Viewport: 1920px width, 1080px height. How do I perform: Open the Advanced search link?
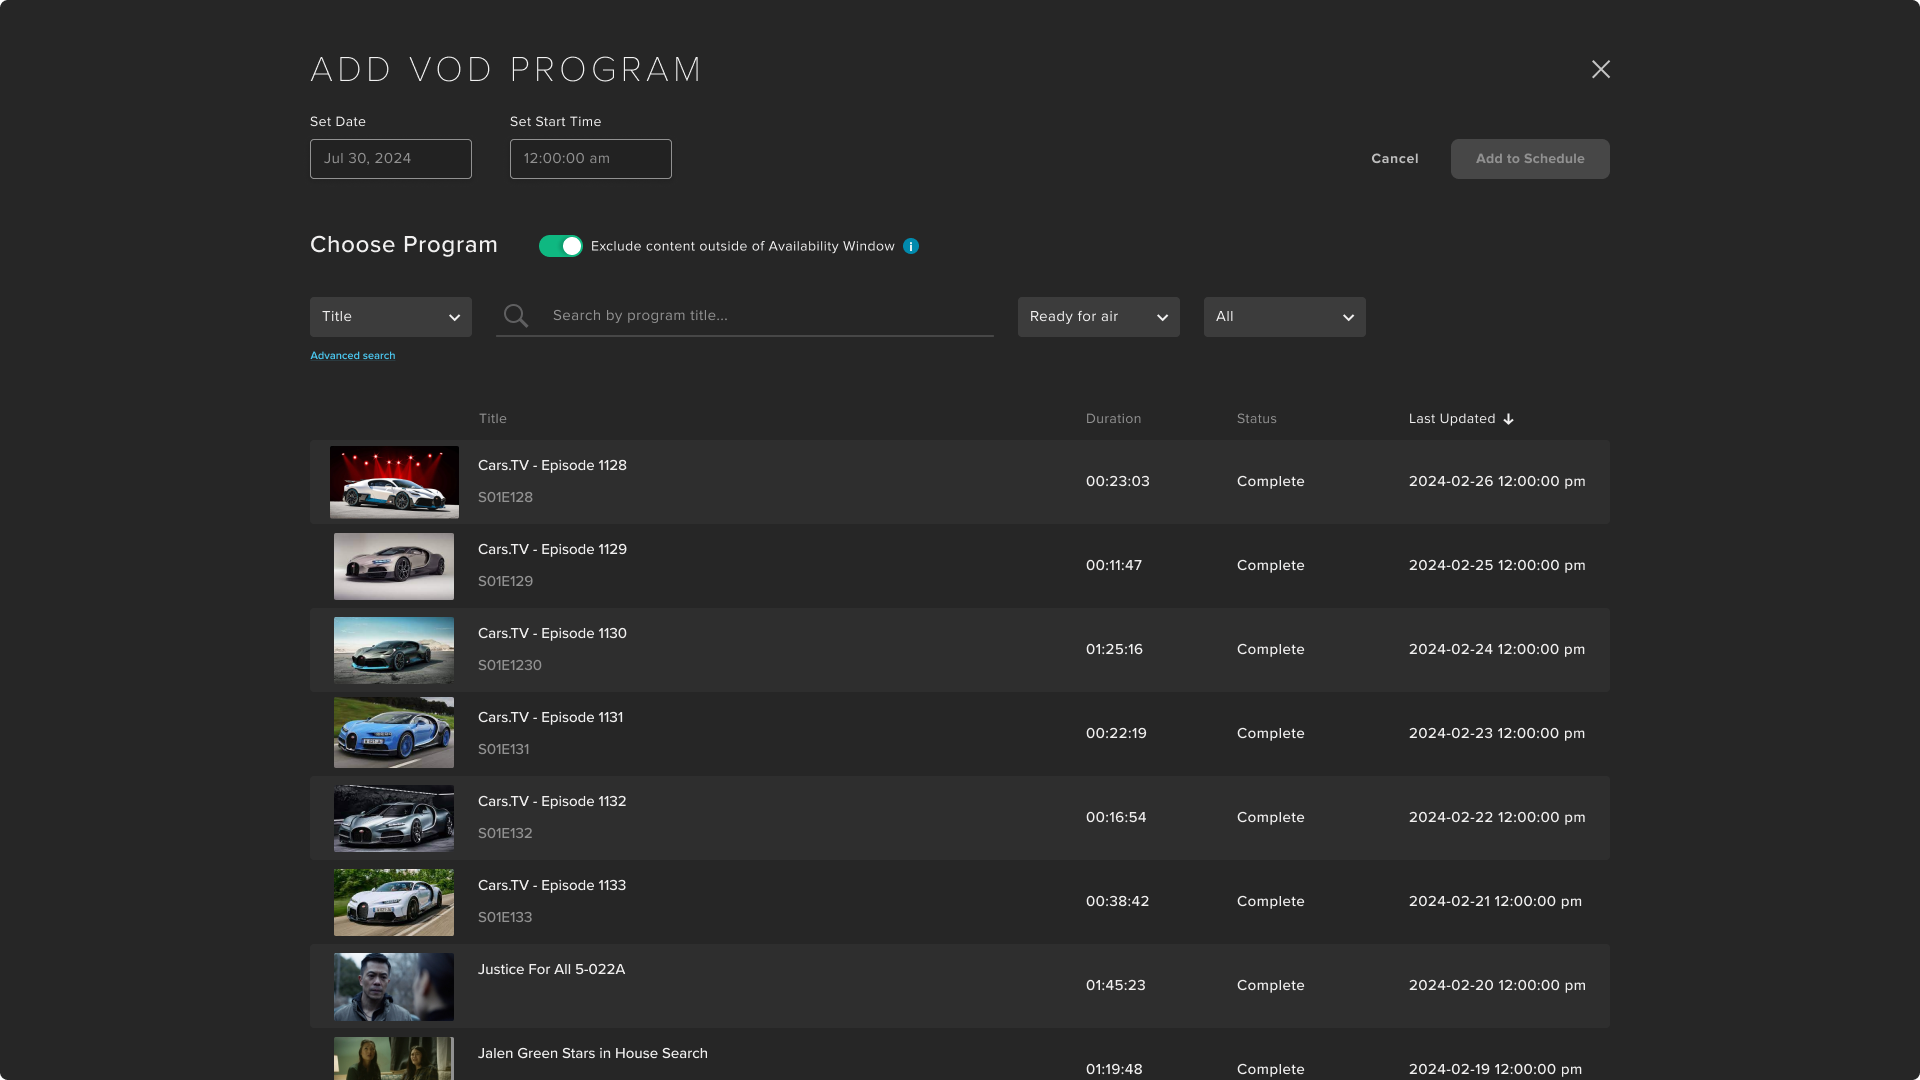click(353, 356)
